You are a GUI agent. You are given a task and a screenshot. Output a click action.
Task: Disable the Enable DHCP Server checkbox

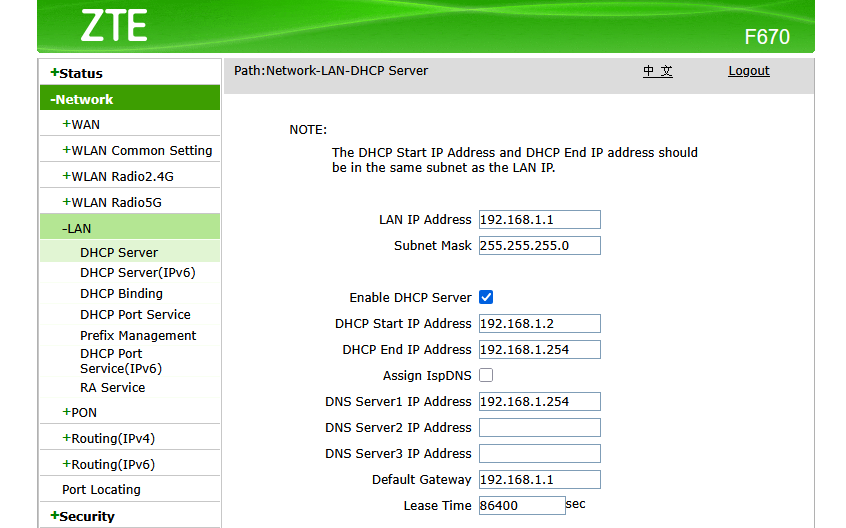[x=486, y=297]
